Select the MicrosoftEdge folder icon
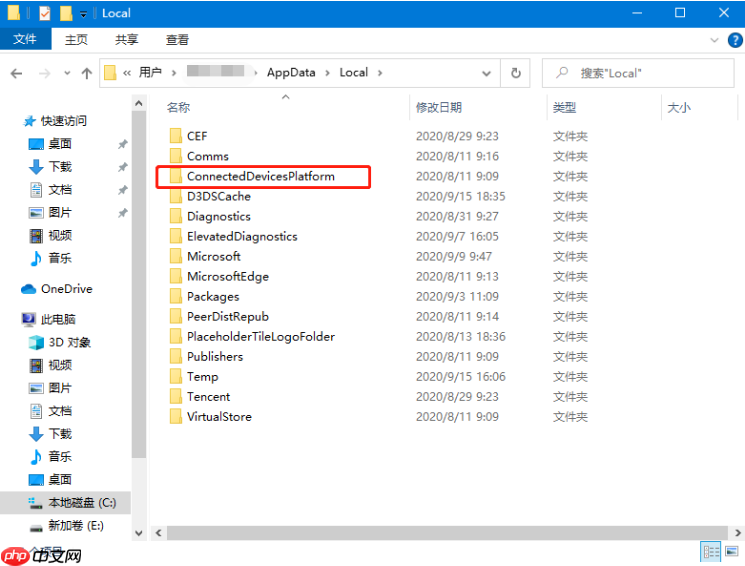 pyautogui.click(x=176, y=276)
